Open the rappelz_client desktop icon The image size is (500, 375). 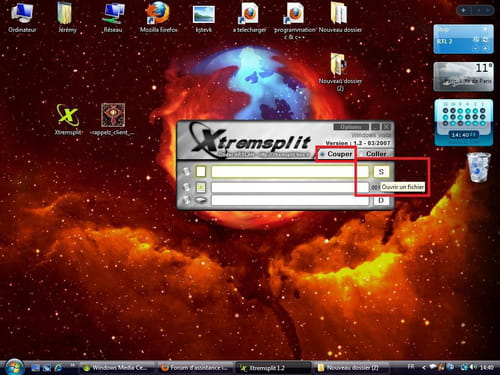click(x=113, y=119)
